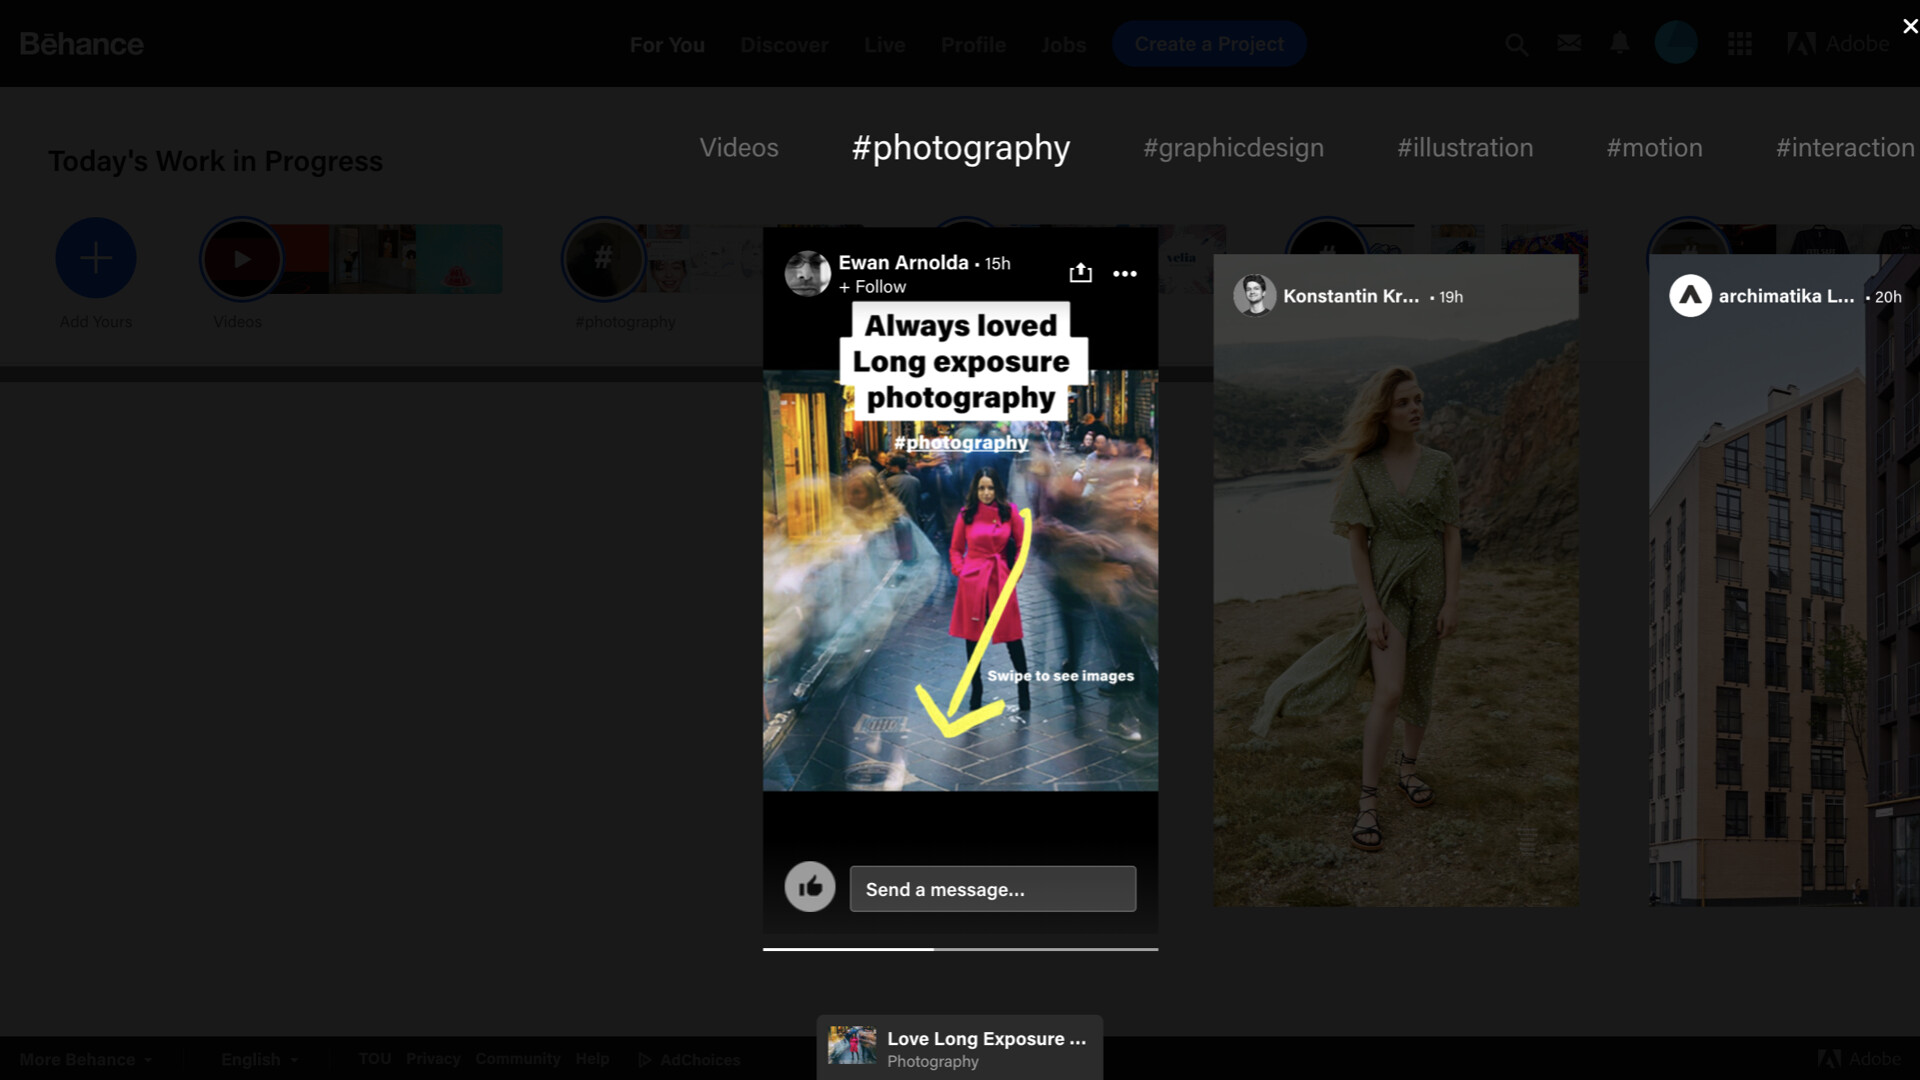This screenshot has height=1080, width=1920.
Task: Click the share icon on Ewan's story
Action: click(1080, 273)
